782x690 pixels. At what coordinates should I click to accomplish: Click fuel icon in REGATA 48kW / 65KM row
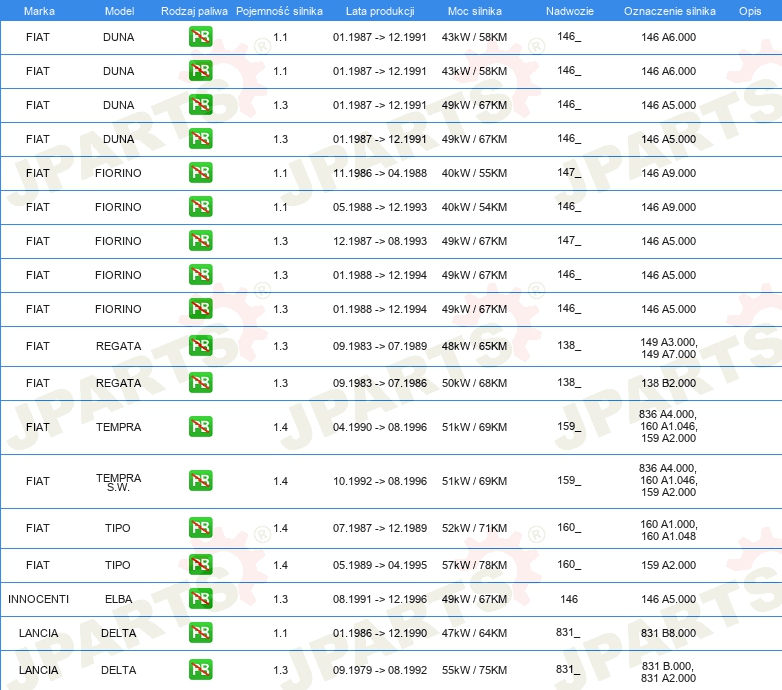[x=200, y=345]
